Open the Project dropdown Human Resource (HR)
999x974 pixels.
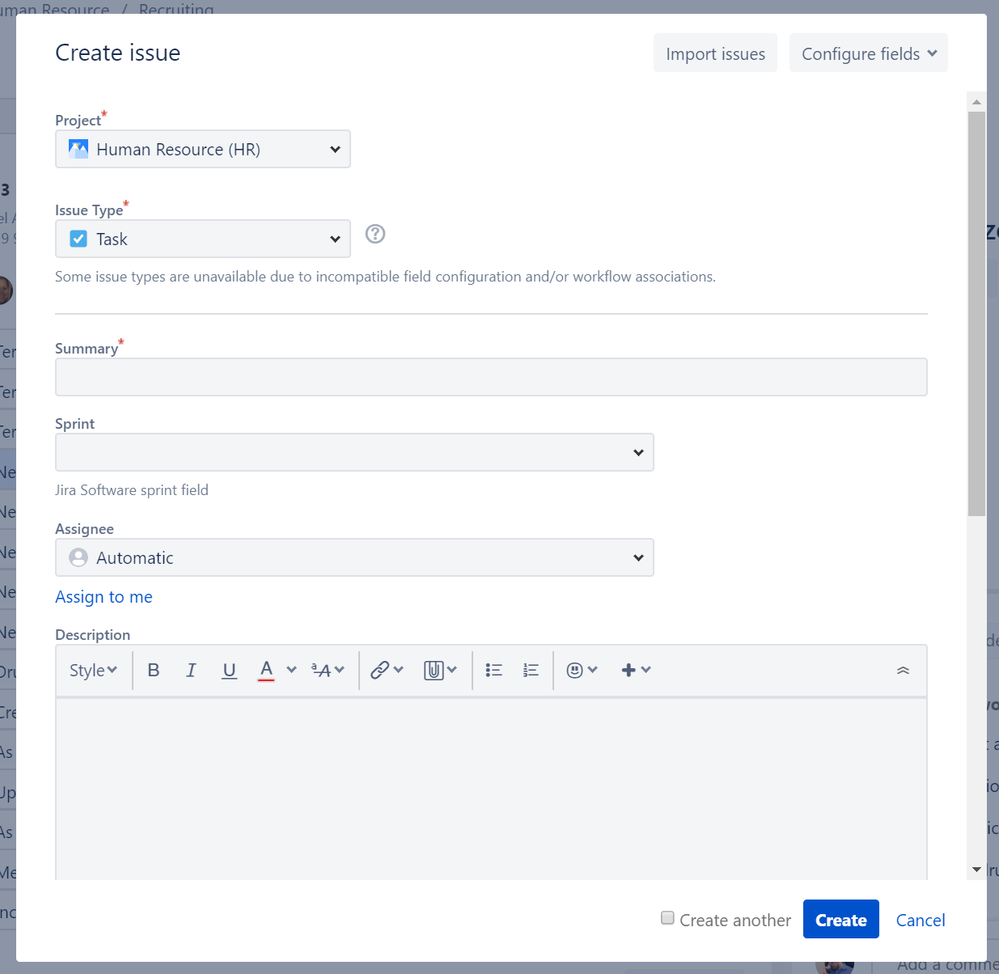(x=203, y=149)
